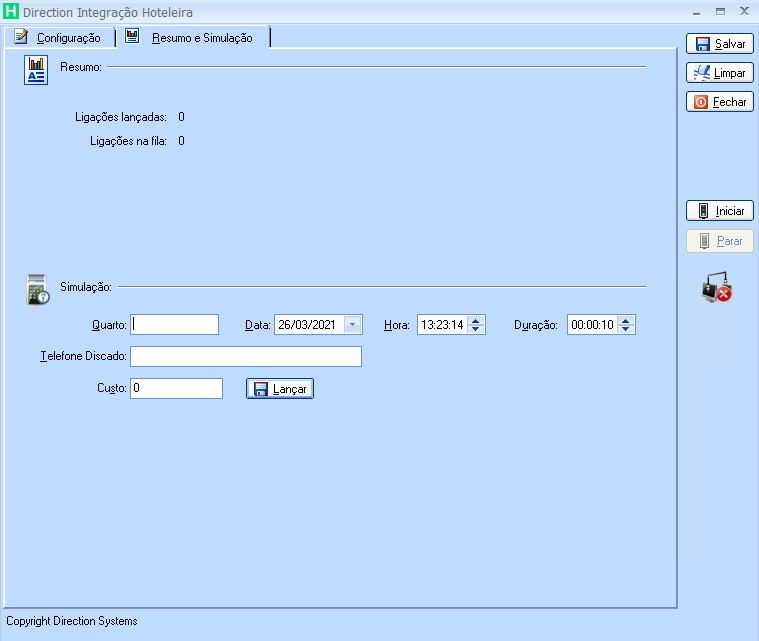Image resolution: width=759 pixels, height=641 pixels.
Task: Click the Ligações na fila value 0
Action: [182, 141]
